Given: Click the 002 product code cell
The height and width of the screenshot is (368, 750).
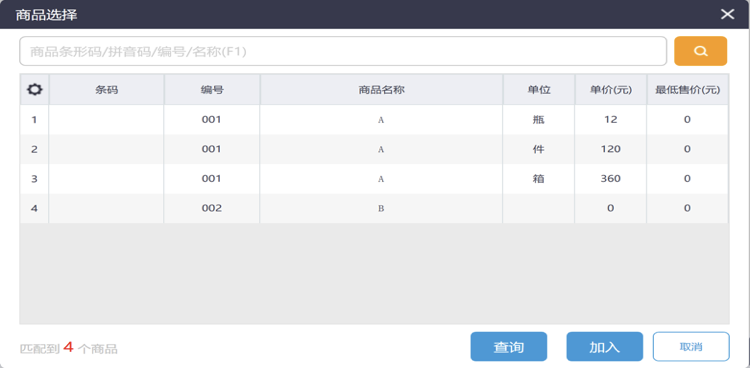Looking at the screenshot, I should coord(212,209).
